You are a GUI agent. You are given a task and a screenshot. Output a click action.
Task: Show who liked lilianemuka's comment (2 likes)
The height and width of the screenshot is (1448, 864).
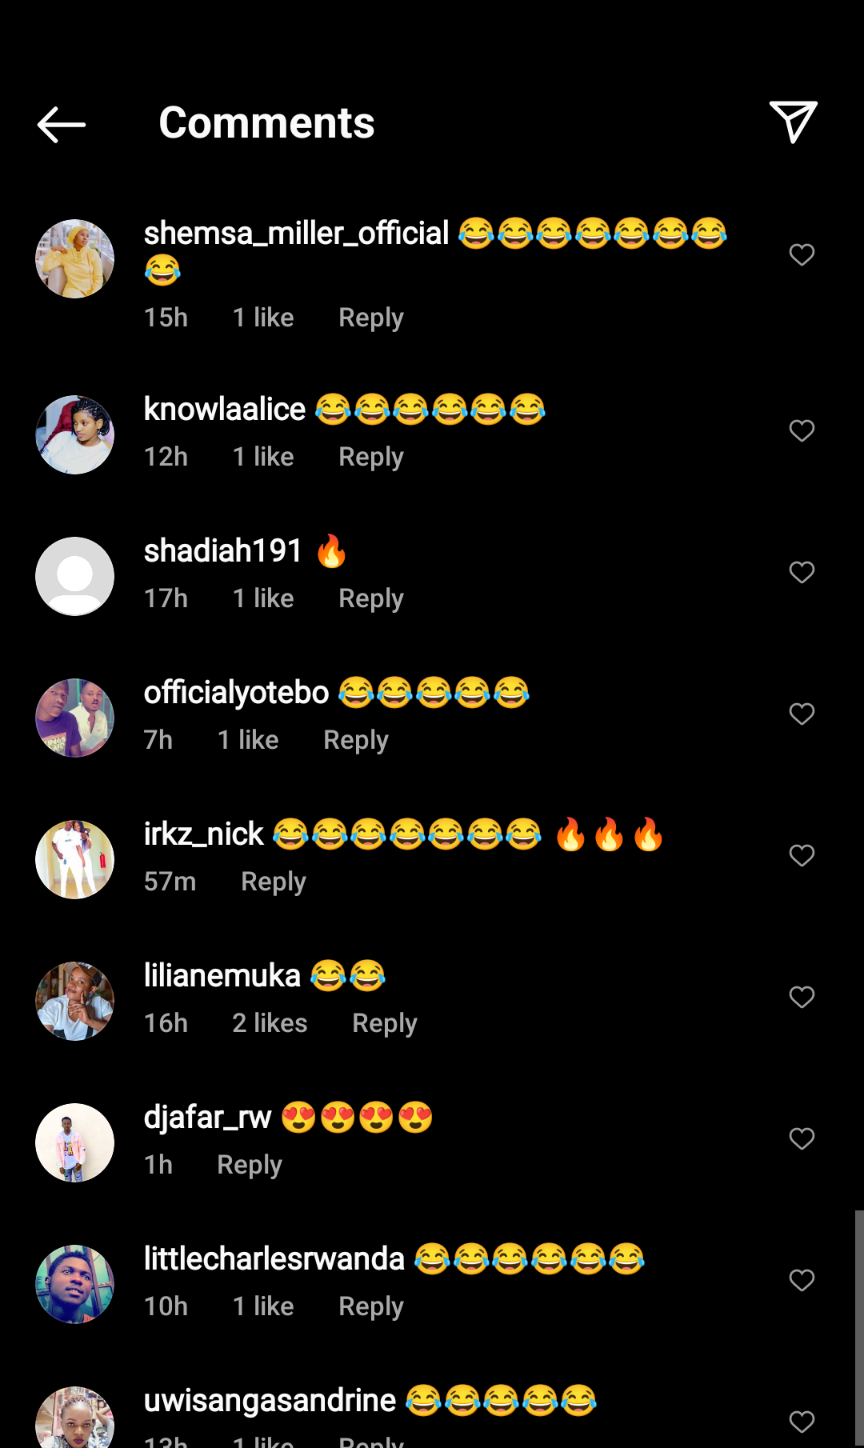270,1023
